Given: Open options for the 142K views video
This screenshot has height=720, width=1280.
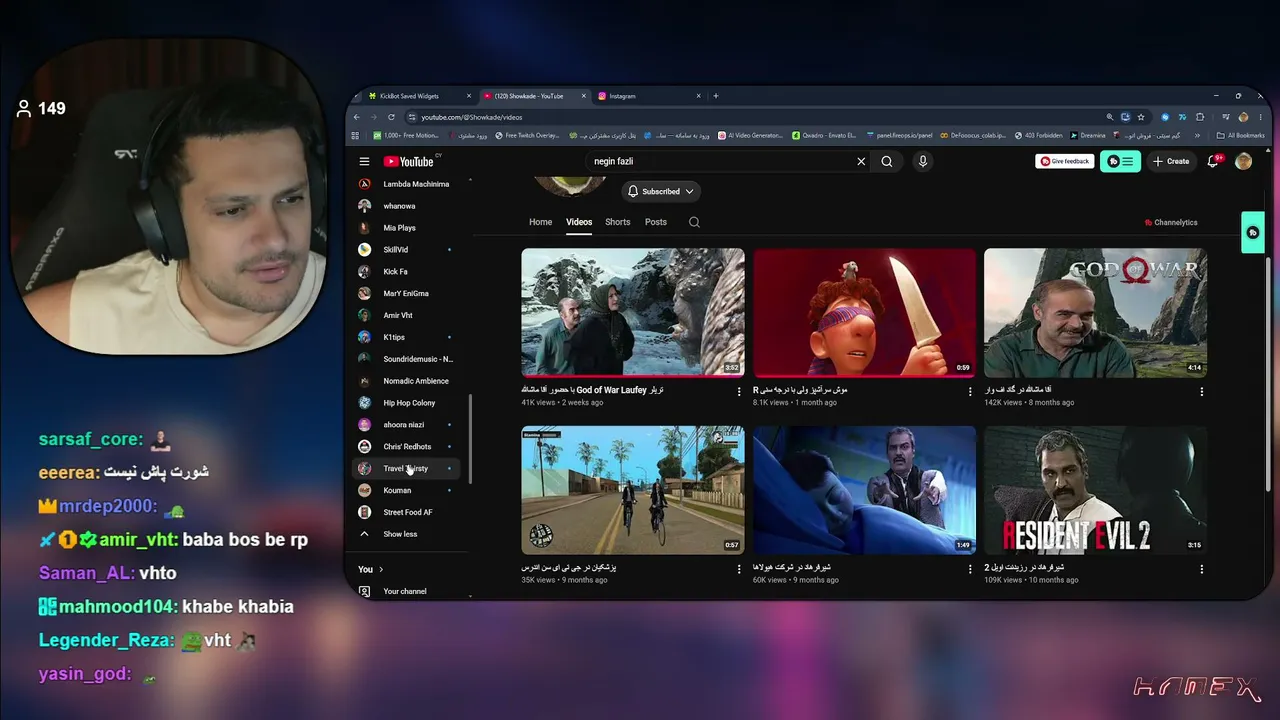Looking at the screenshot, I should (1201, 391).
